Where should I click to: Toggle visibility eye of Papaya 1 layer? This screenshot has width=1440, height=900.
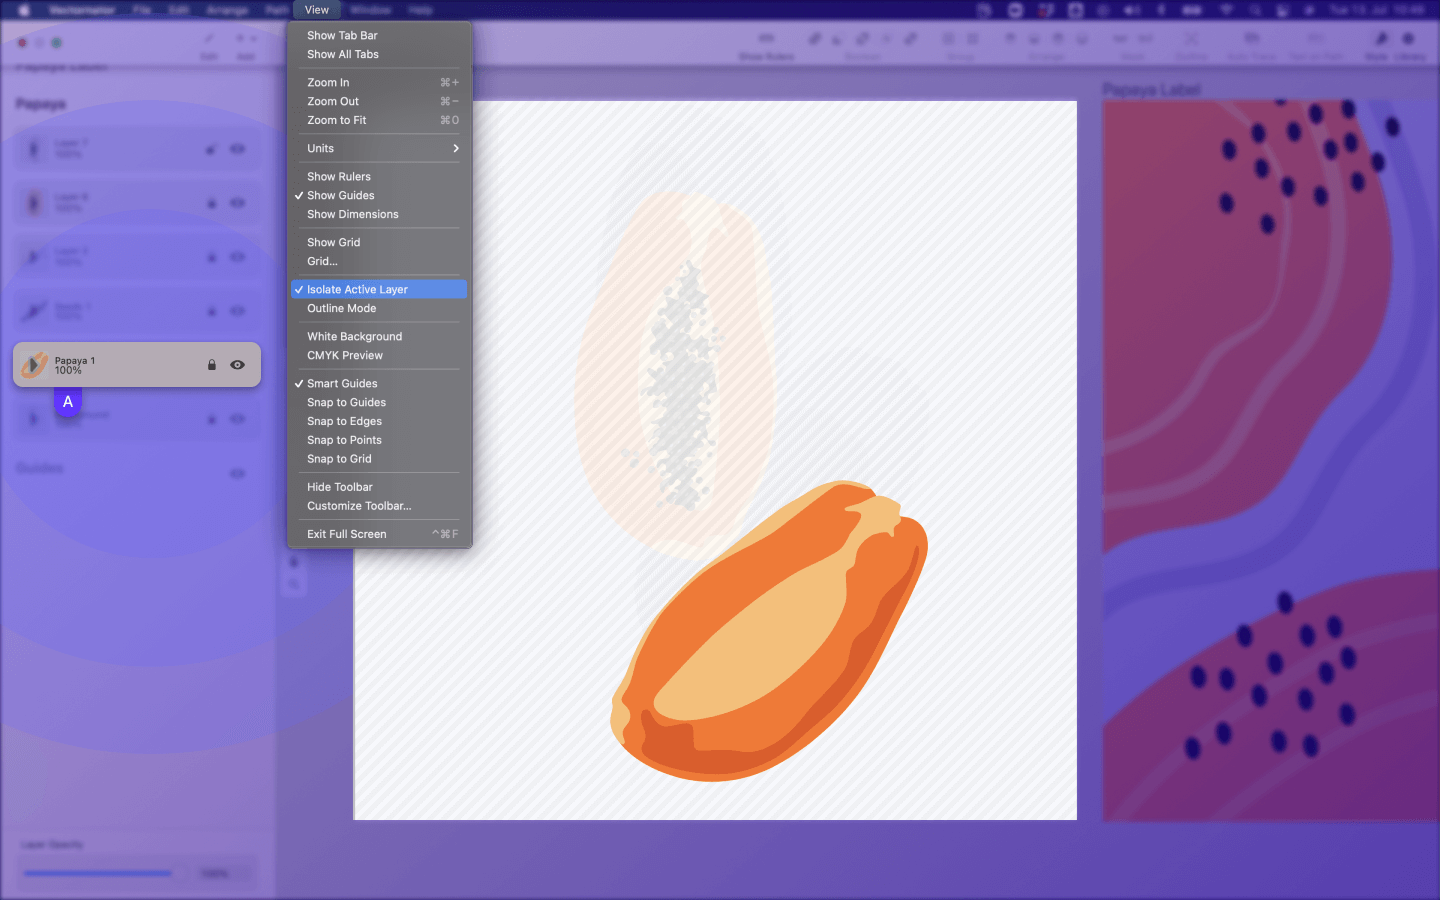click(x=237, y=365)
